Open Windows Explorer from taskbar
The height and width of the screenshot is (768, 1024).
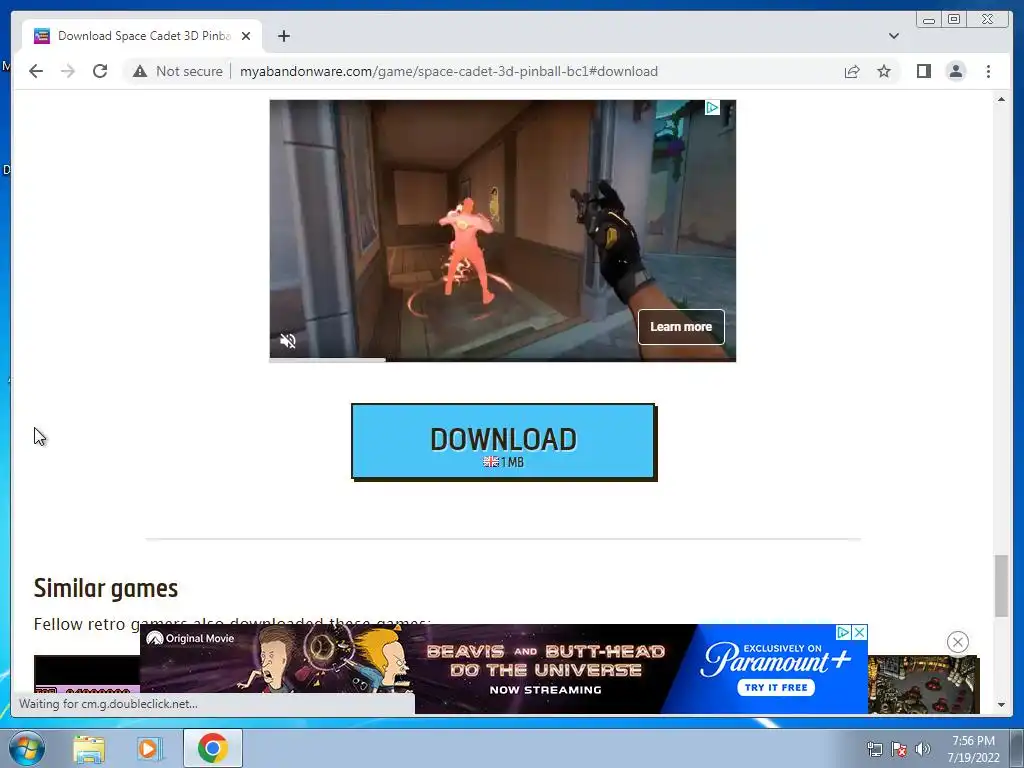pyautogui.click(x=89, y=748)
